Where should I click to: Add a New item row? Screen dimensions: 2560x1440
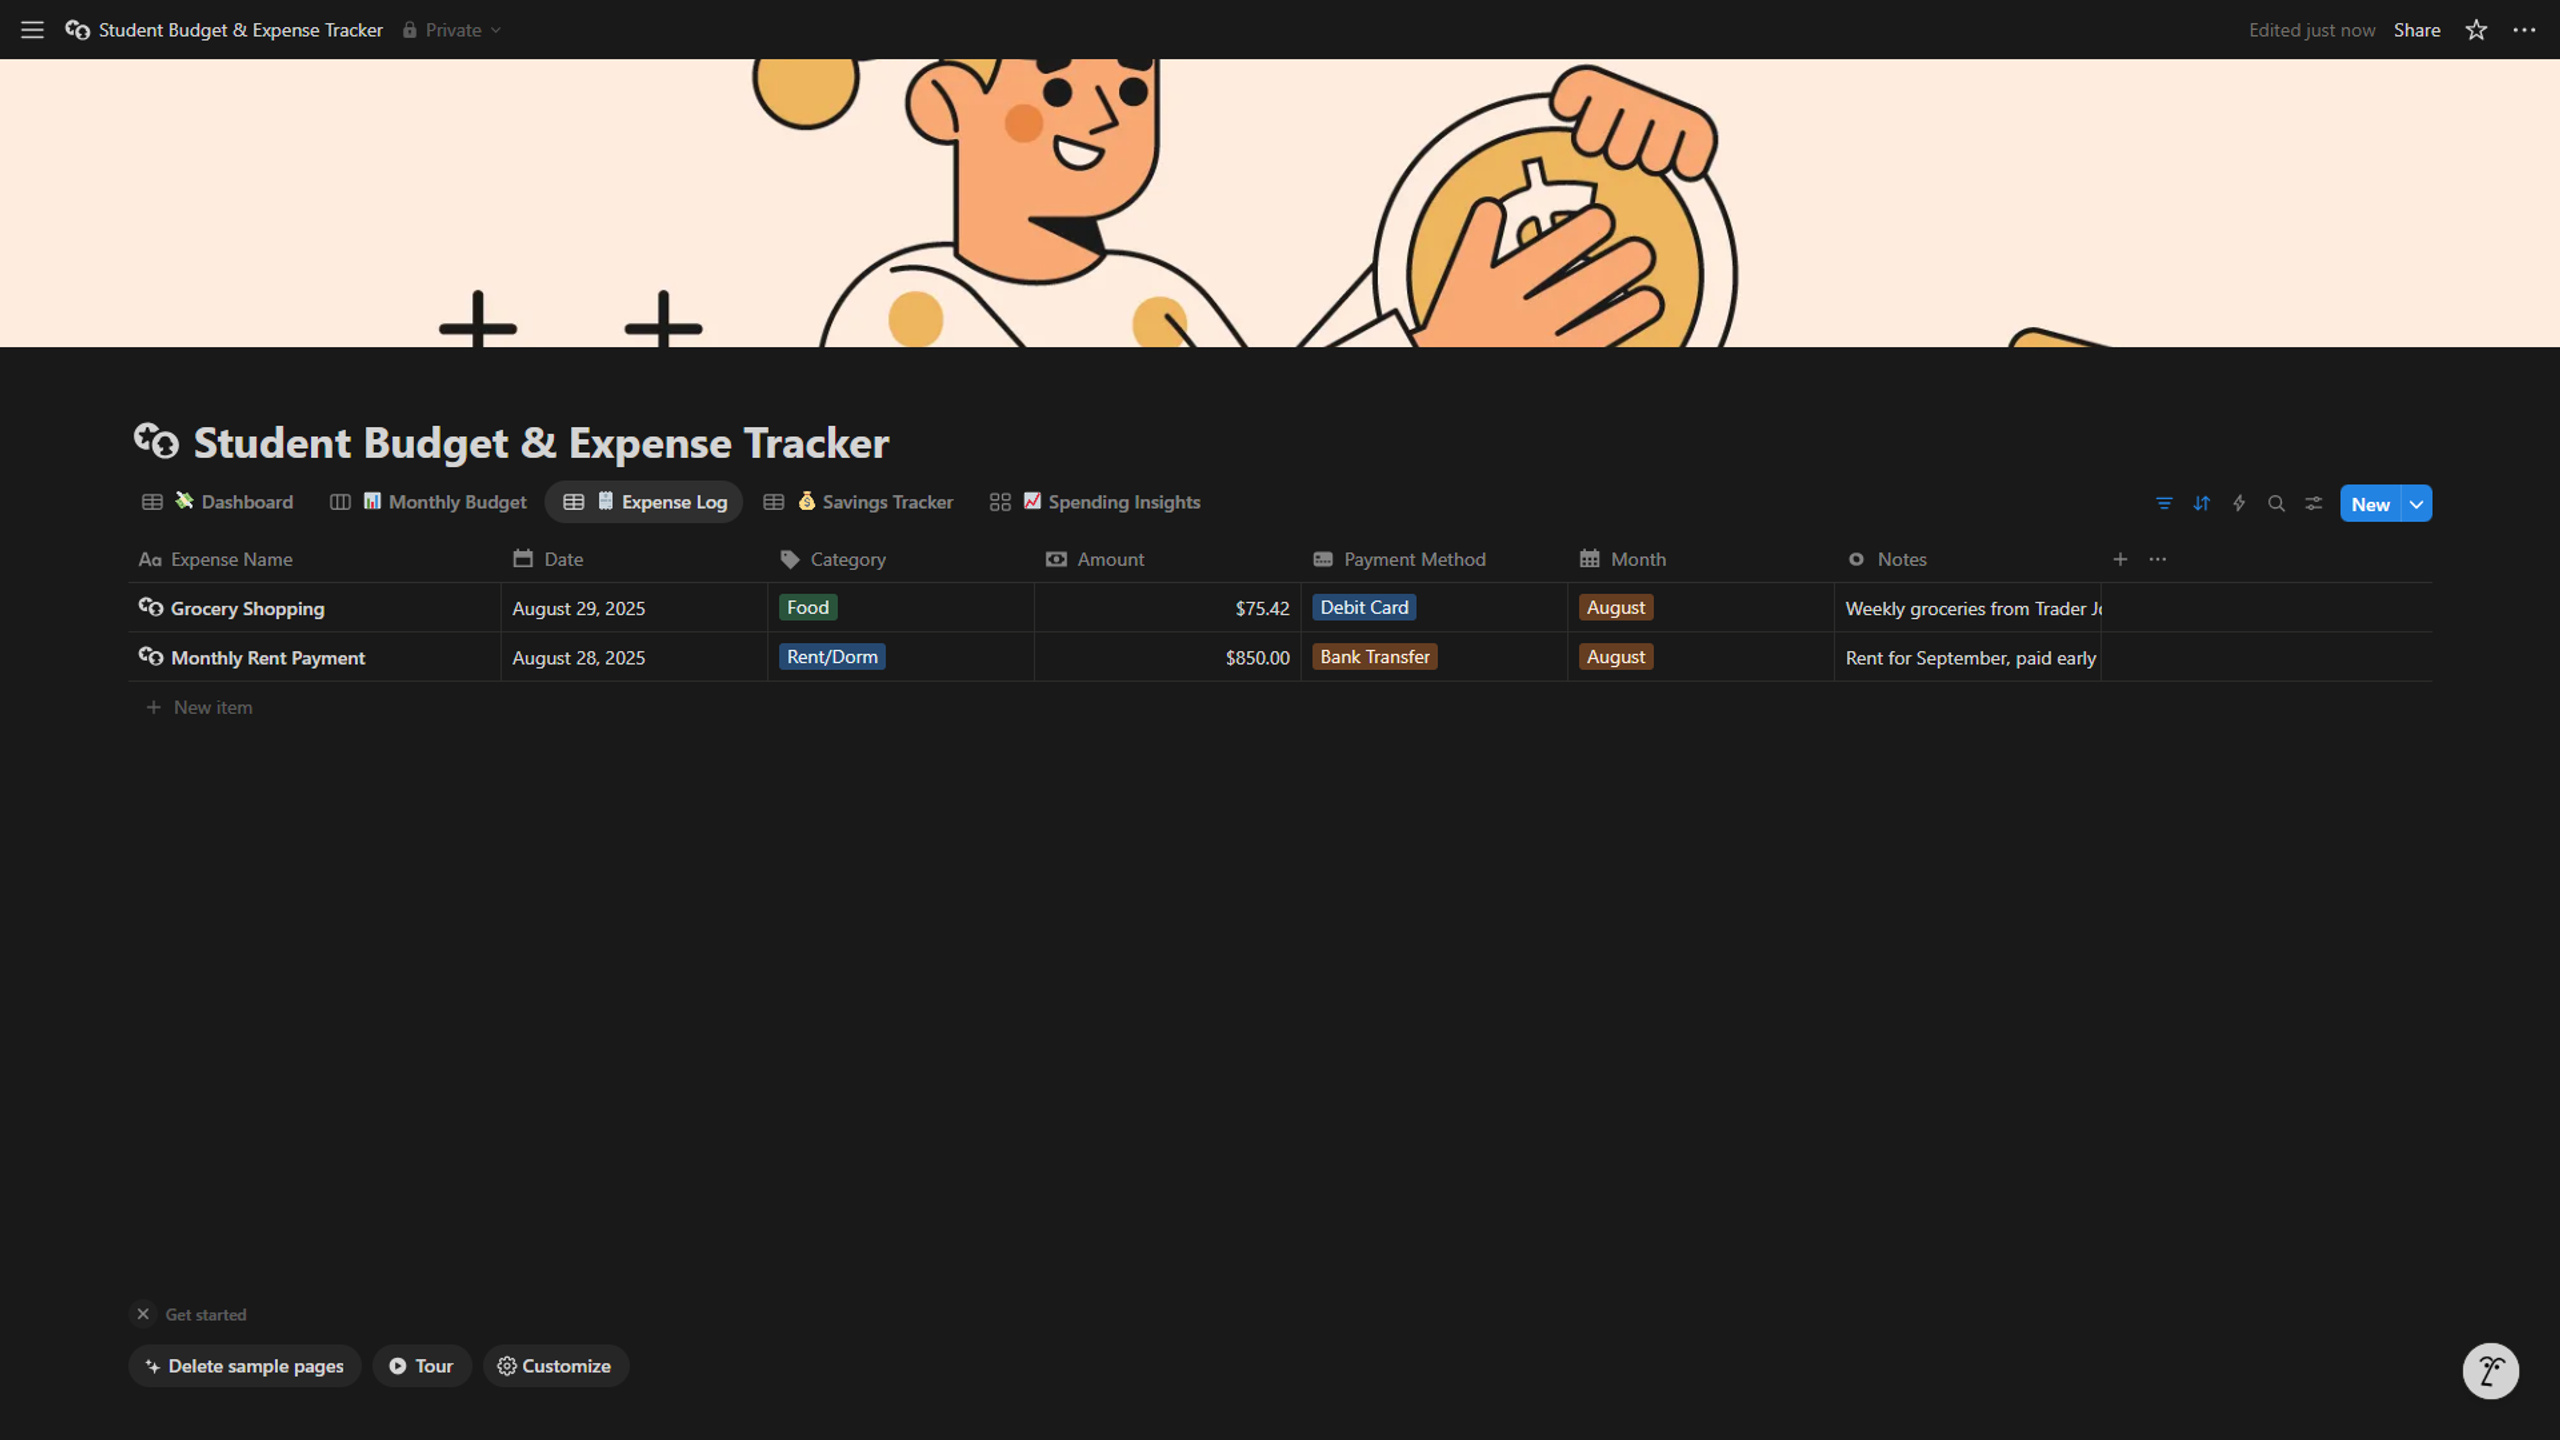pyautogui.click(x=200, y=707)
